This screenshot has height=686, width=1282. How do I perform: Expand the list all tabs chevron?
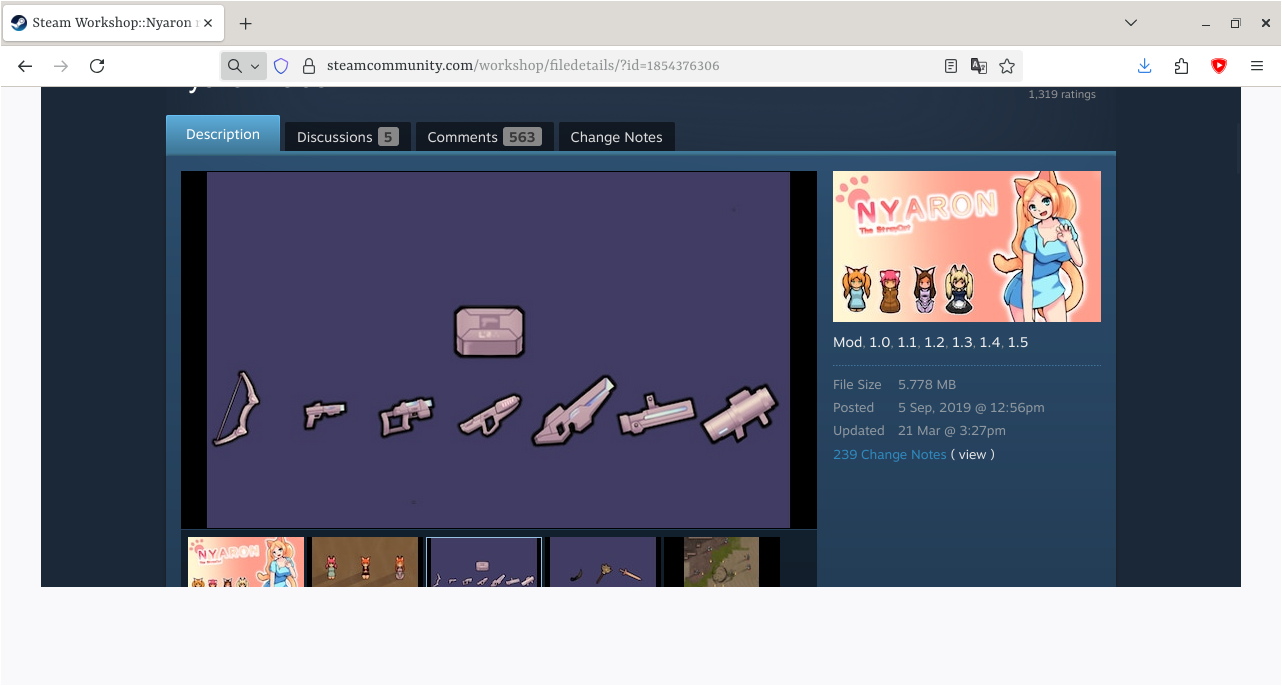pyautogui.click(x=1131, y=23)
